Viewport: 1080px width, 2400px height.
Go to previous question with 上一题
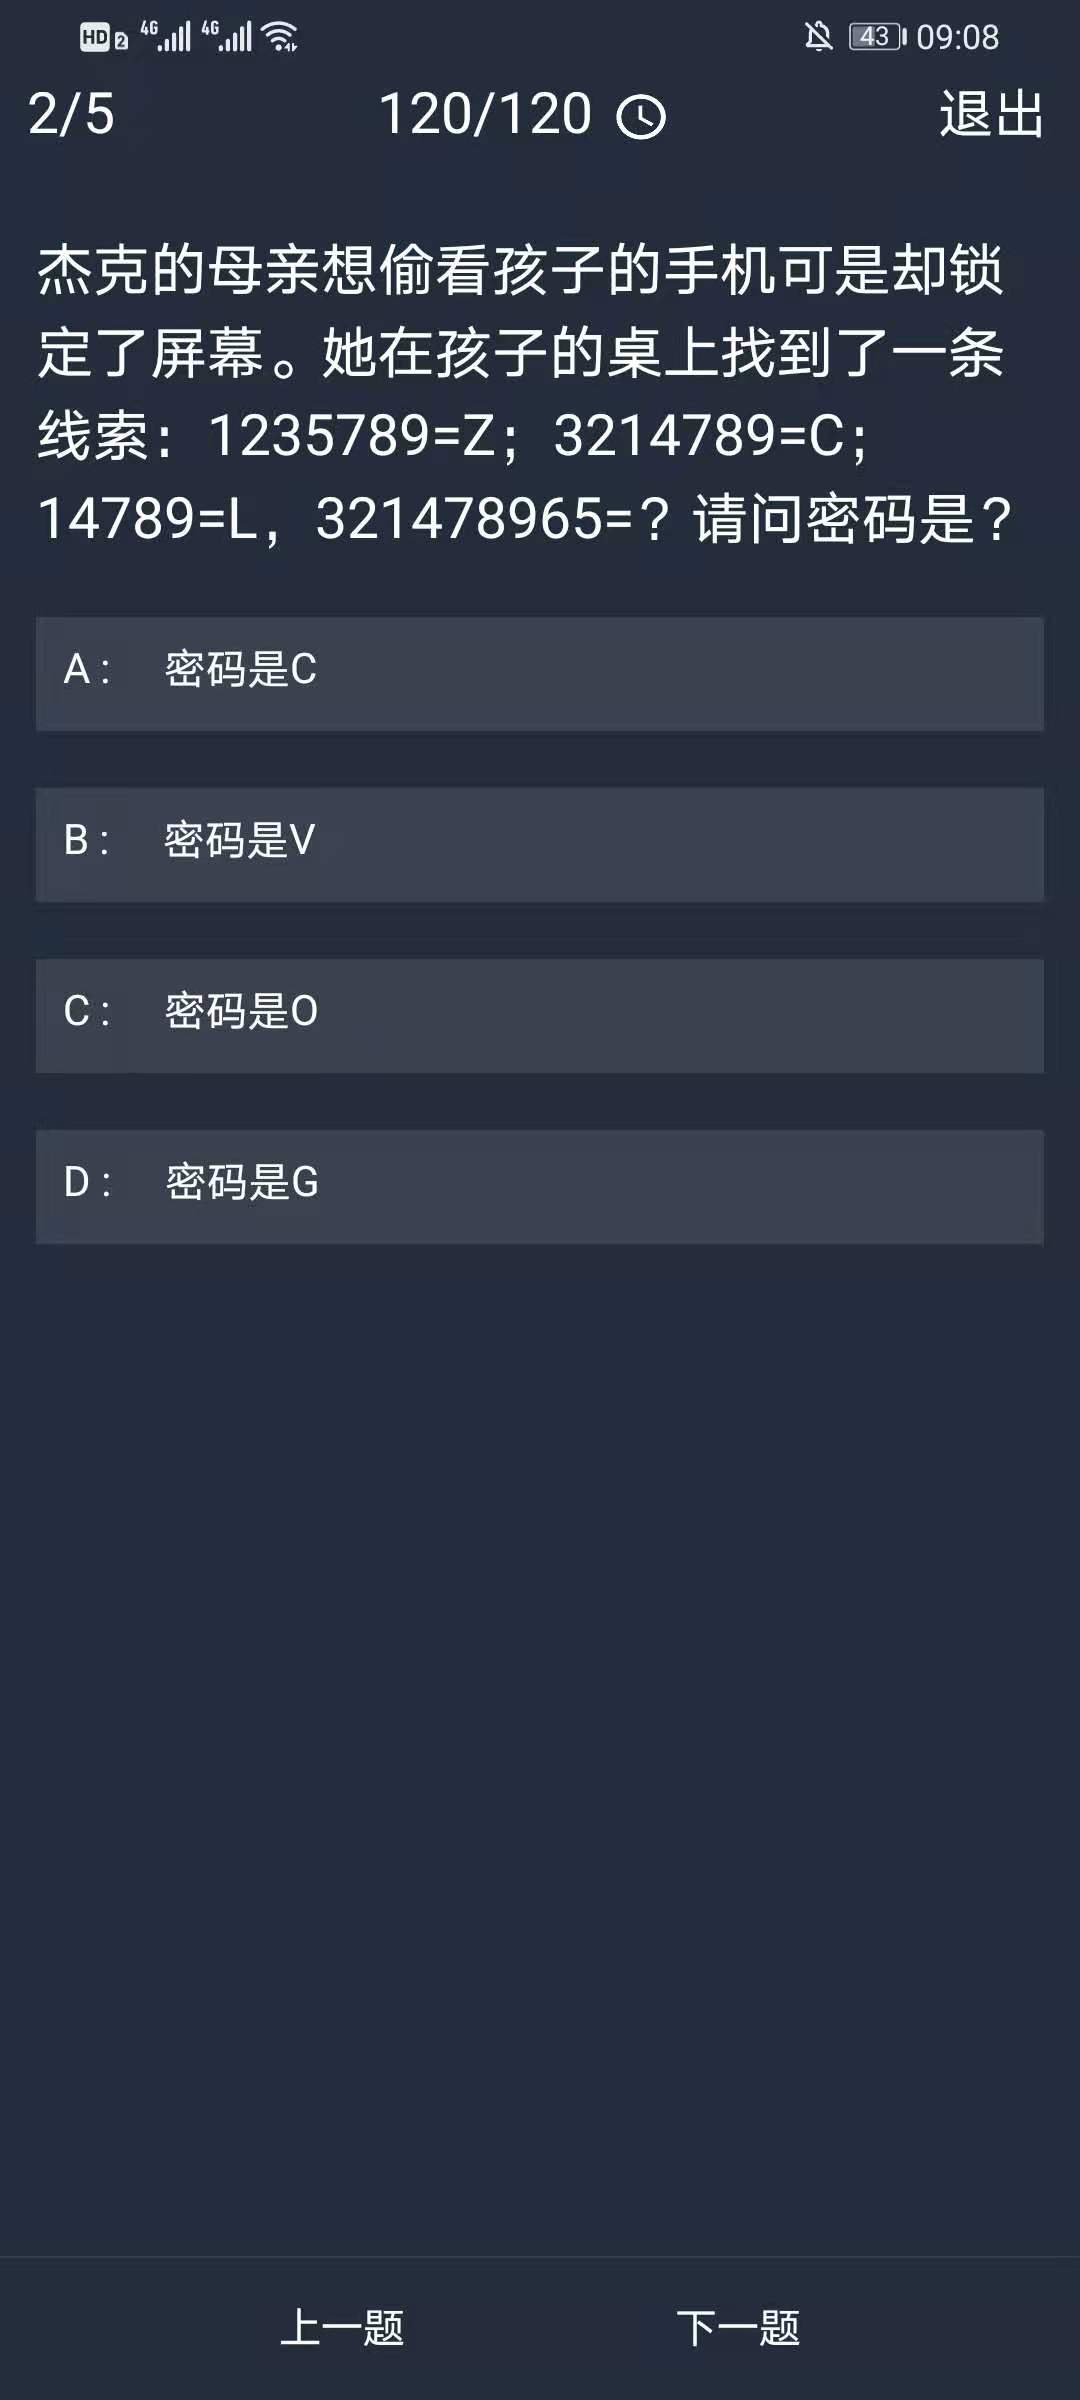point(342,2328)
